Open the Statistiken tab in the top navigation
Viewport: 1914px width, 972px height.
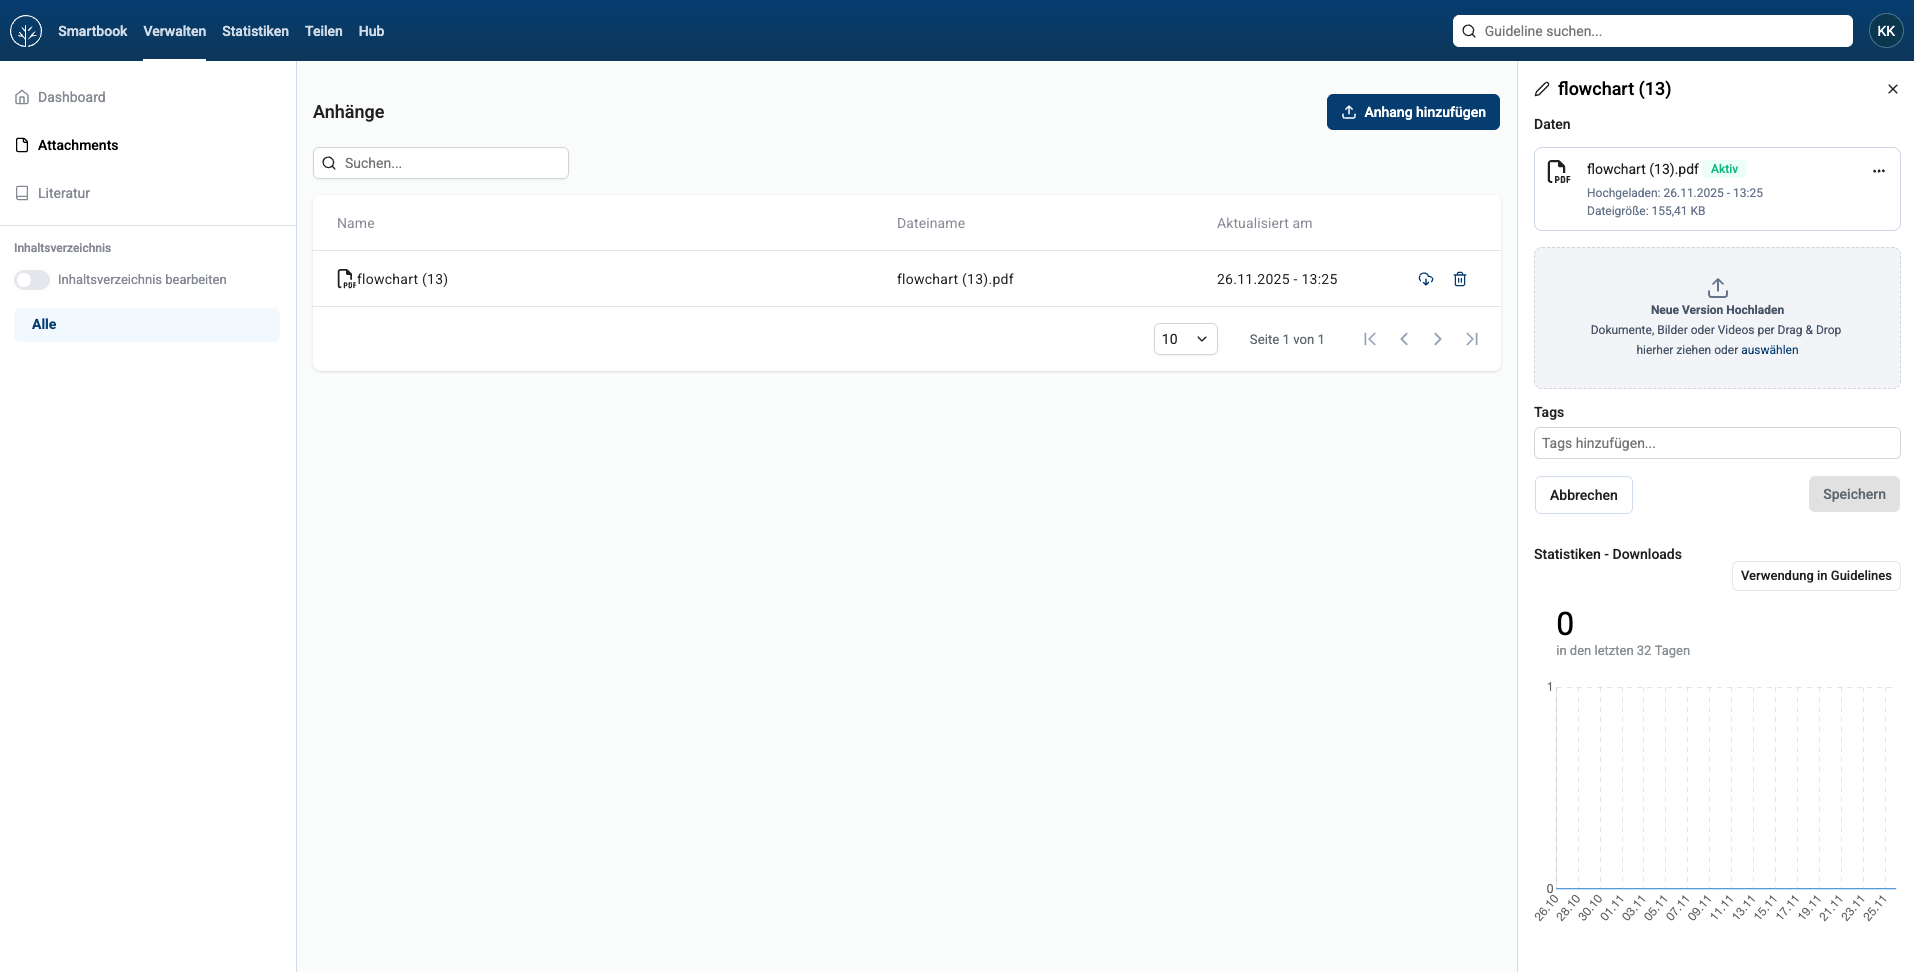[x=255, y=31]
